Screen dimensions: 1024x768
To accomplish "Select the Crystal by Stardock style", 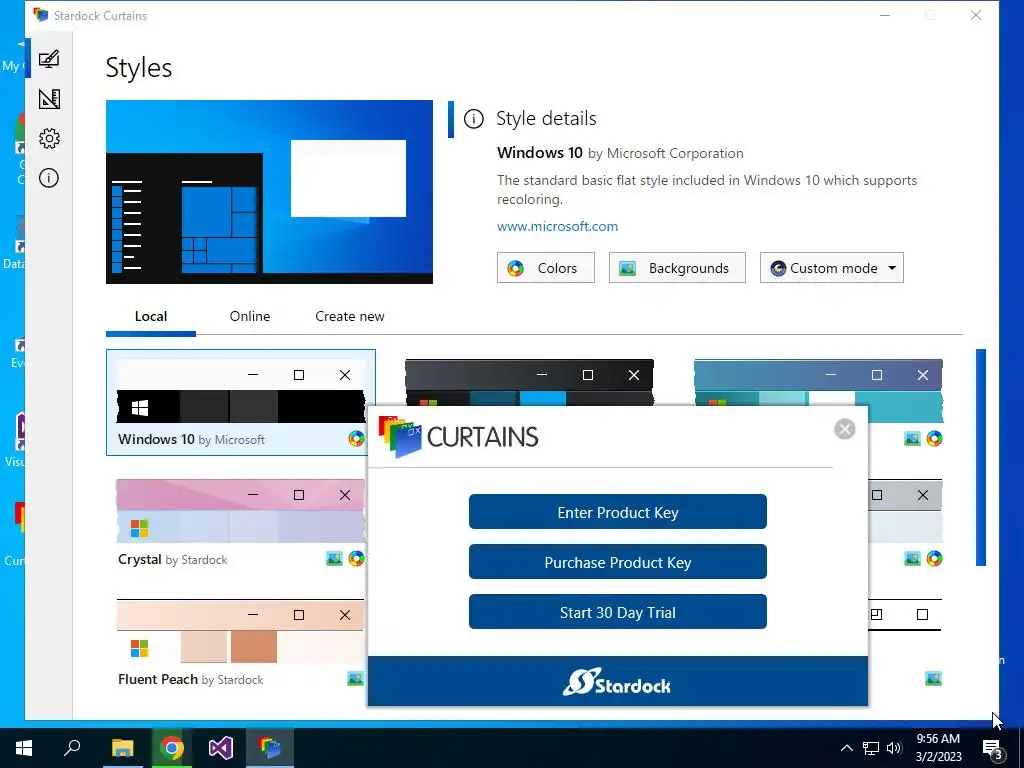I will click(240, 522).
